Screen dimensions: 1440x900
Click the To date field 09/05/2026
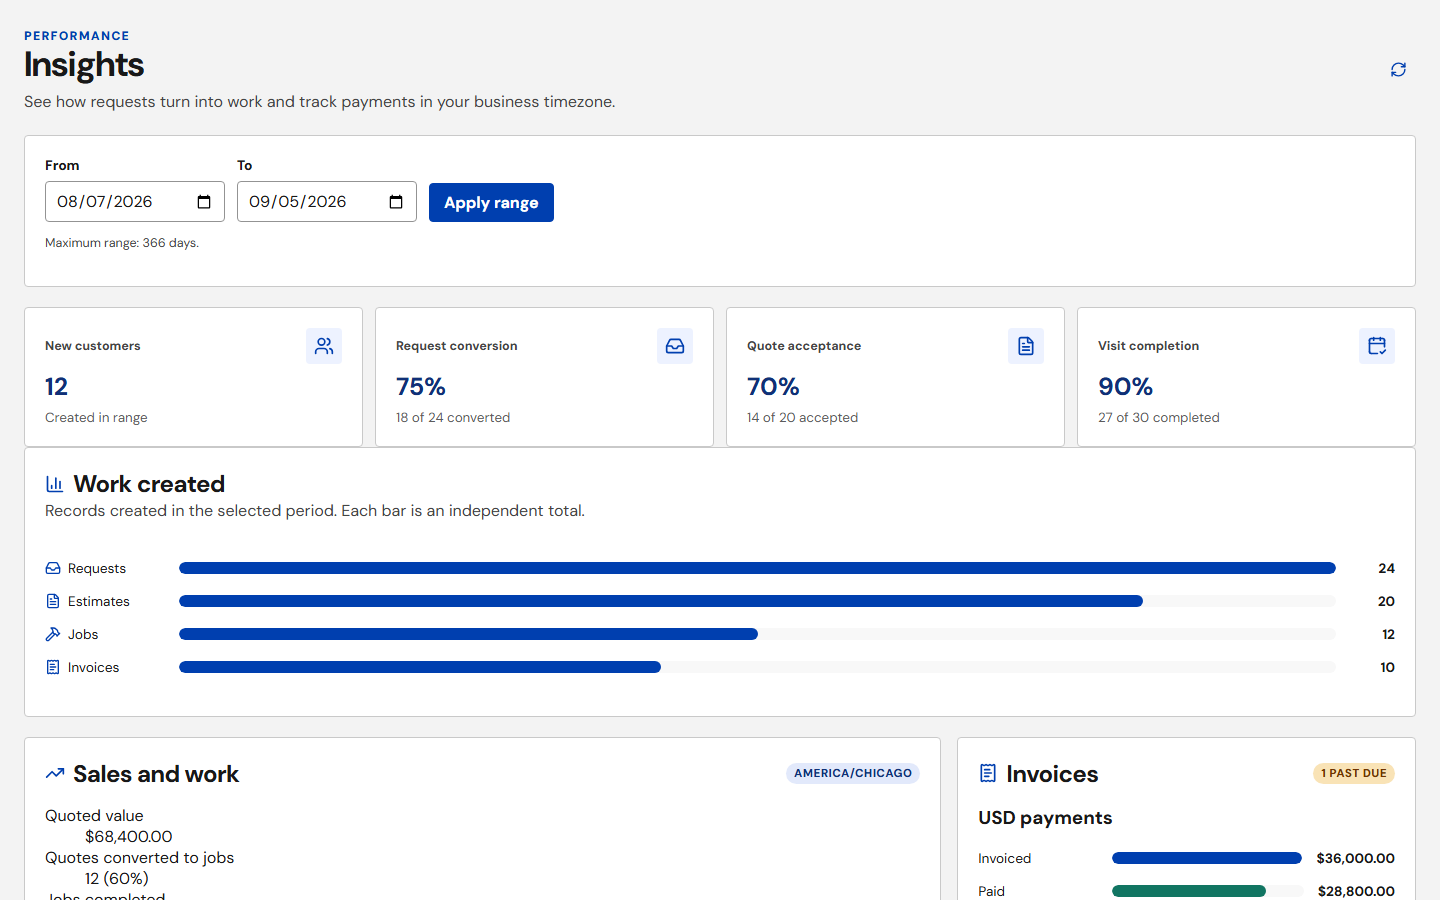327,202
